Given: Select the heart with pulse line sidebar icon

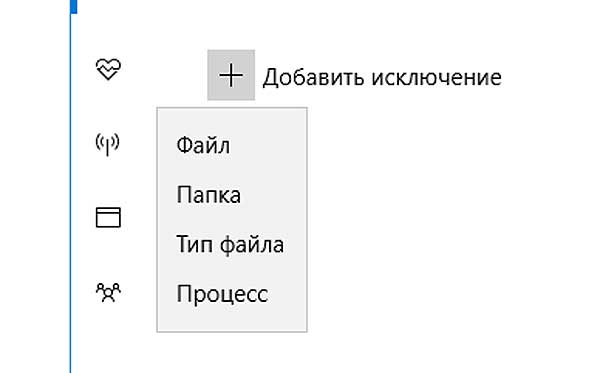Looking at the screenshot, I should pyautogui.click(x=108, y=69).
